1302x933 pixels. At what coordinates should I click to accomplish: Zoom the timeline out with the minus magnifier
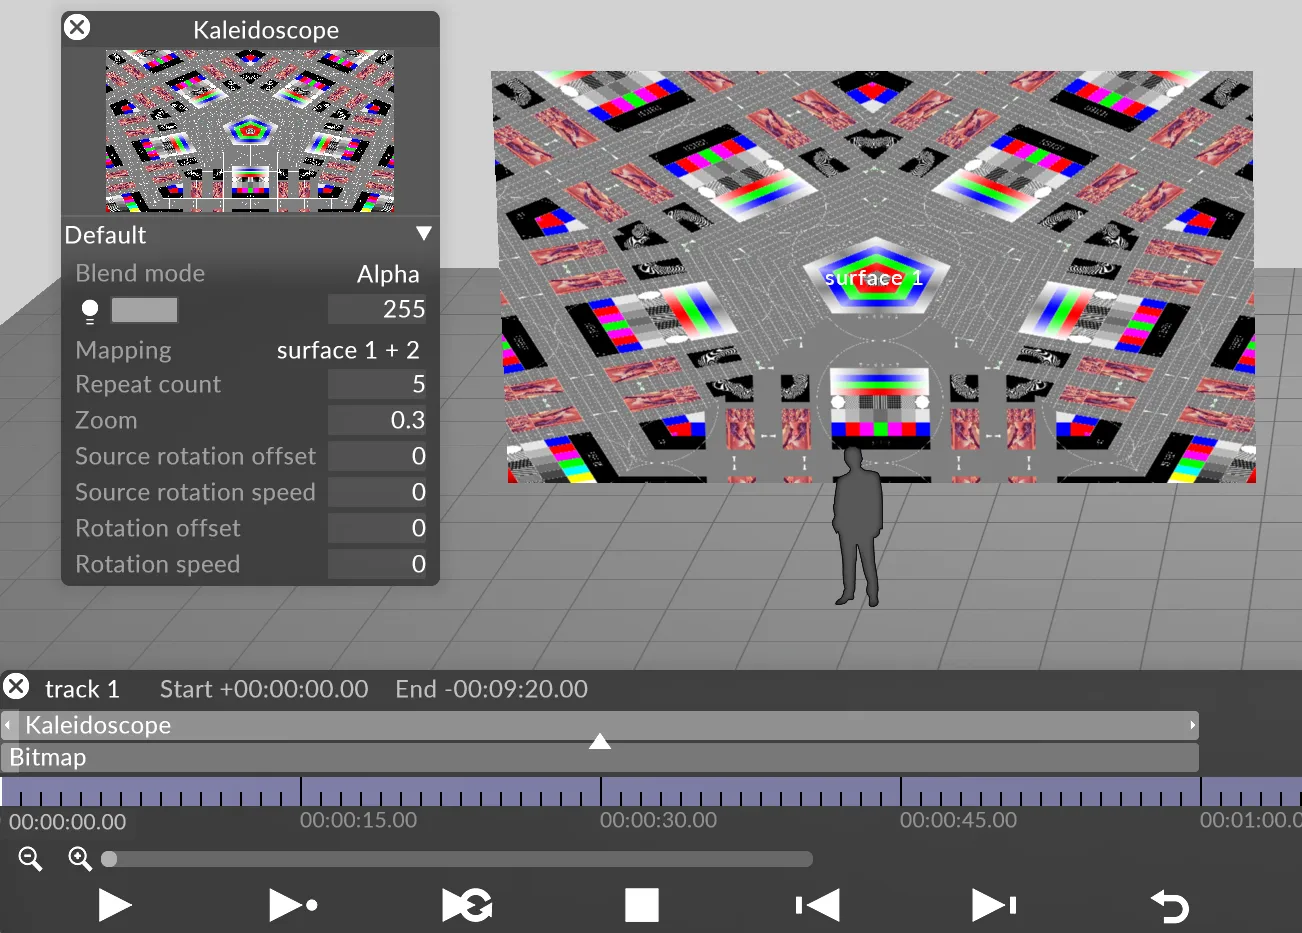(x=29, y=858)
